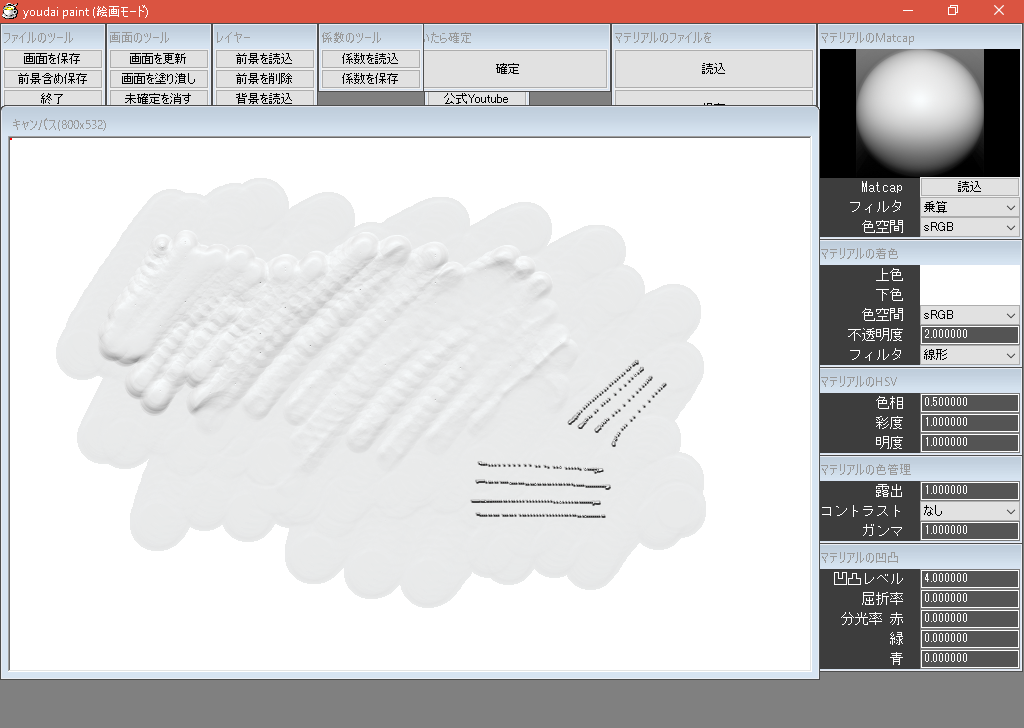Screen dimensions: 1024x728
Task: Click 画面を塗り潰し to fill the screen
Action: (x=158, y=78)
